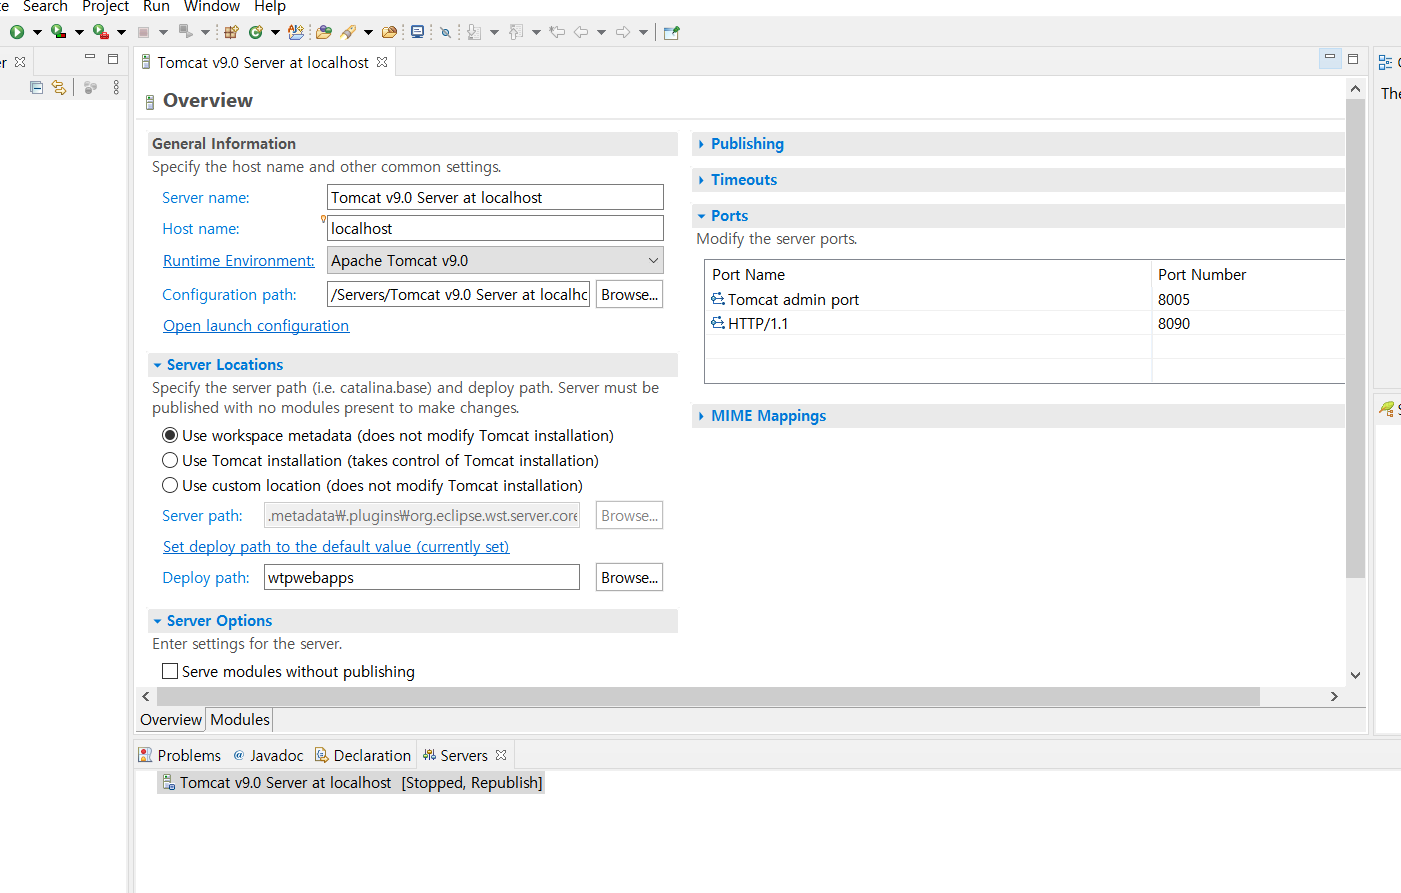
Task: Click Browse next to Deploy path
Action: pos(629,577)
